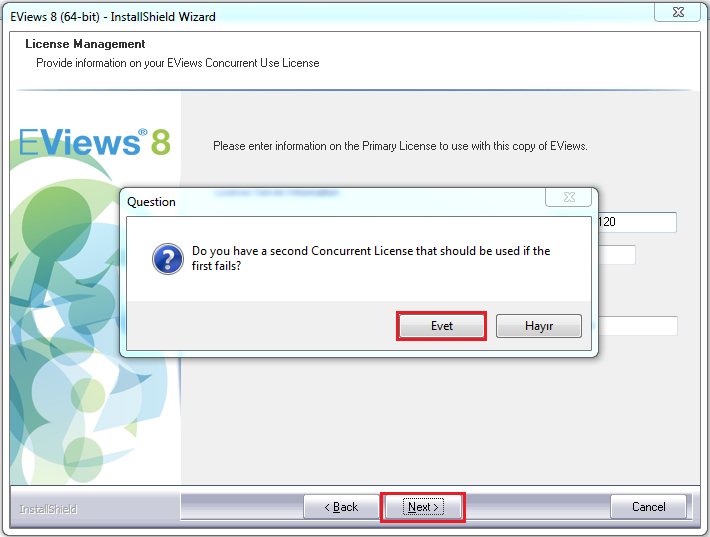710x537 pixels.
Task: Click the EViews 8 logo
Action: pyautogui.click(x=95, y=142)
